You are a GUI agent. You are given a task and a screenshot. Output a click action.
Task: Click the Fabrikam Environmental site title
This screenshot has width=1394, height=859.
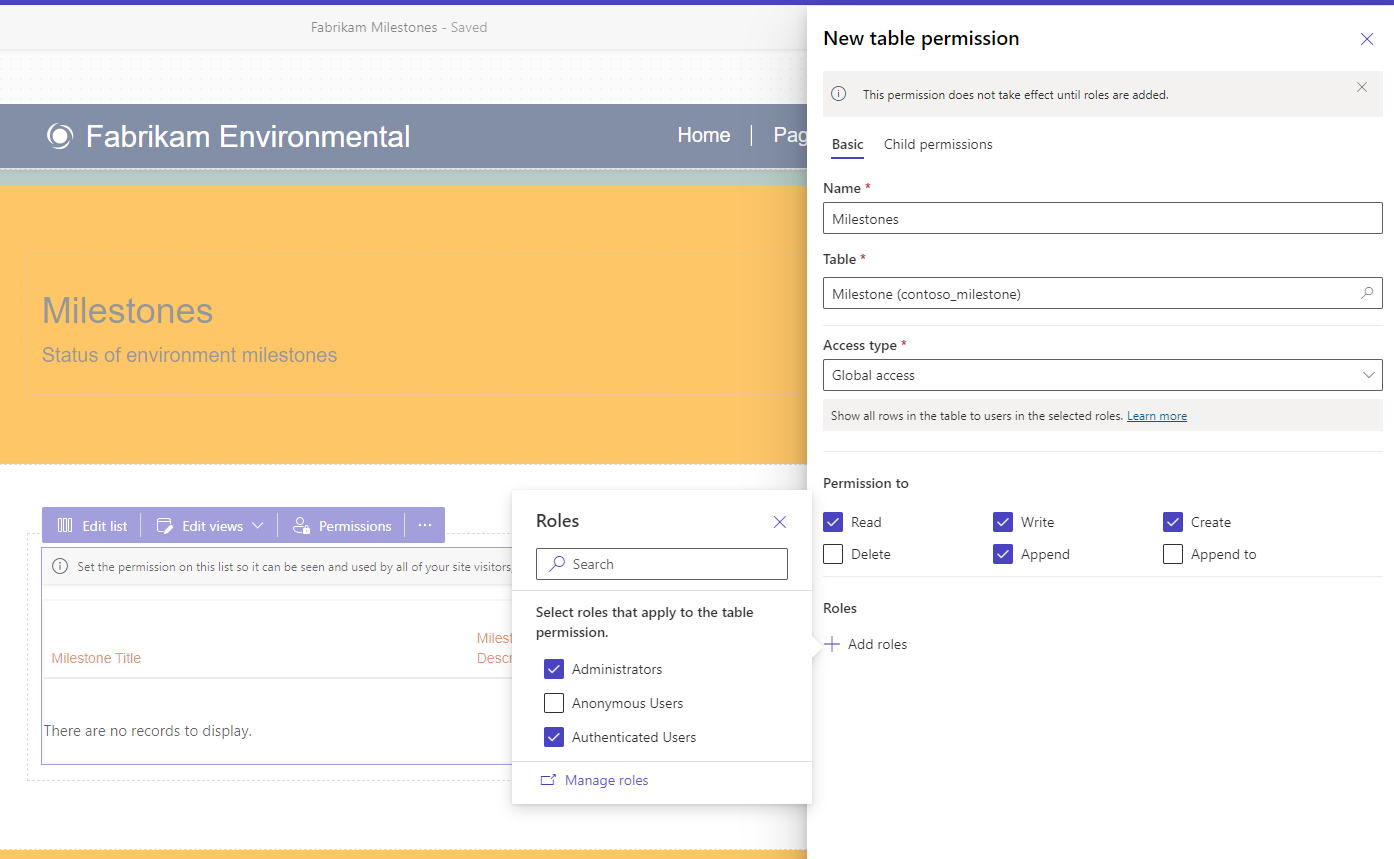(x=248, y=136)
